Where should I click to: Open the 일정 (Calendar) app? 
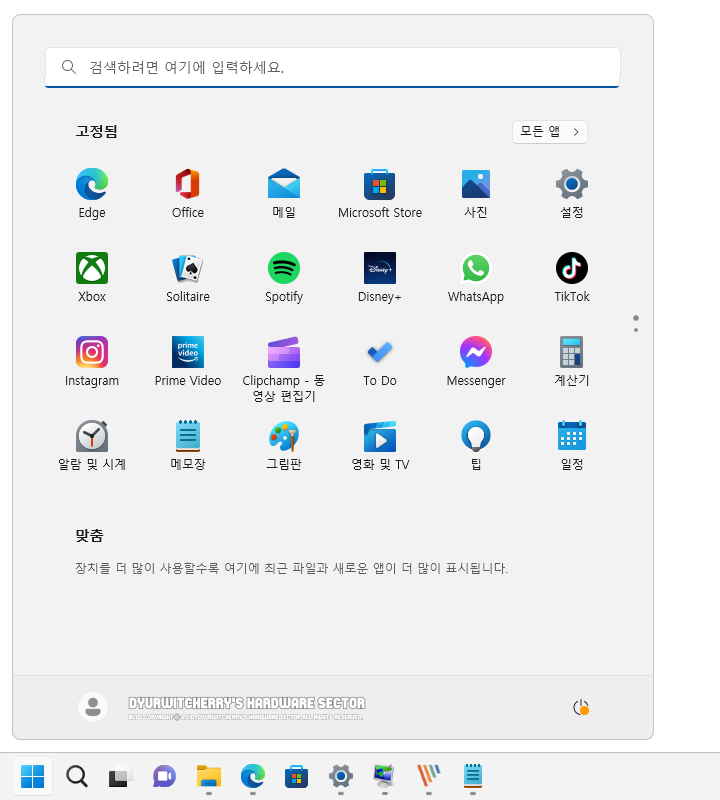click(572, 445)
